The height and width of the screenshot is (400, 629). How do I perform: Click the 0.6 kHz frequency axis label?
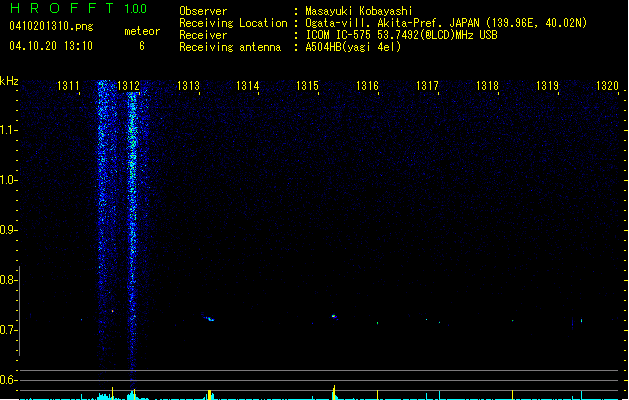coord(8,380)
